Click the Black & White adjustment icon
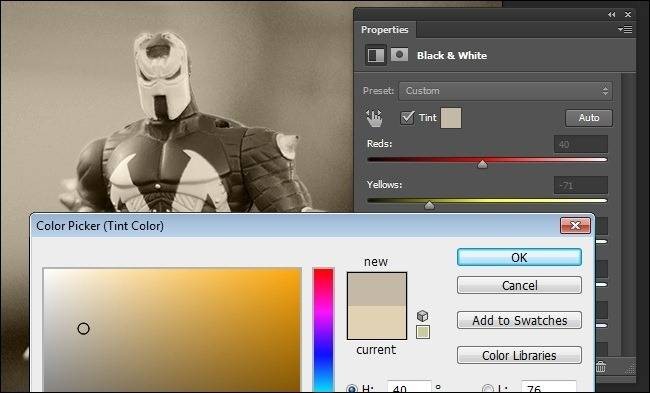 coord(376,55)
